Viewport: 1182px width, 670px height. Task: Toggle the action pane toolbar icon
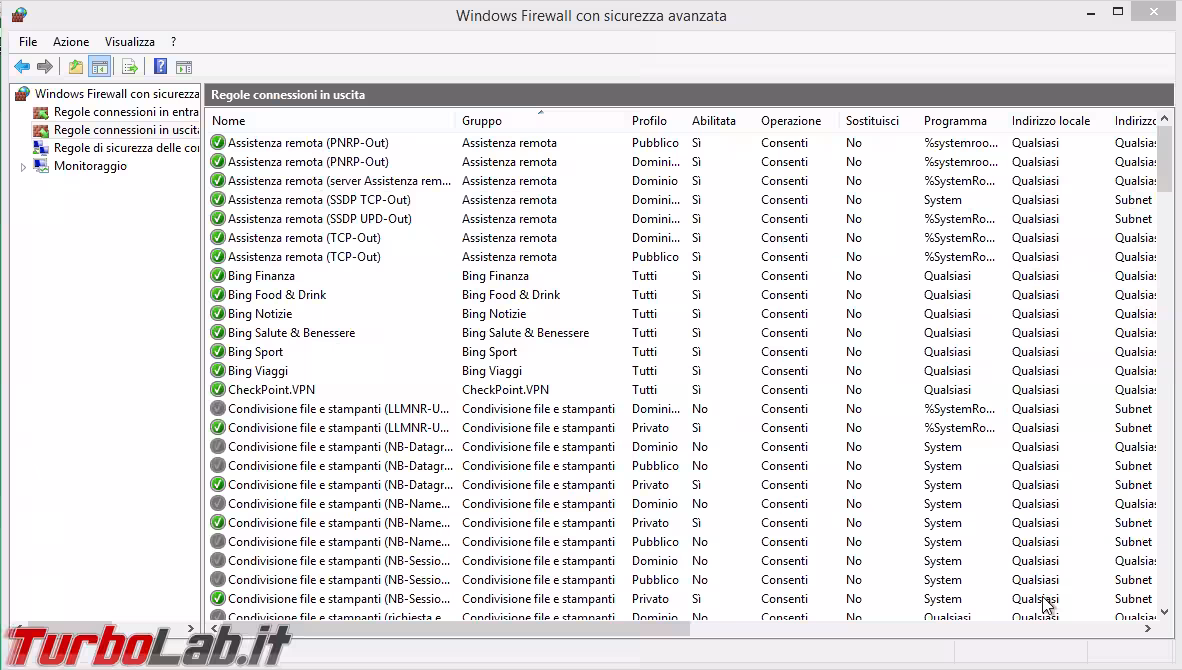tap(184, 66)
